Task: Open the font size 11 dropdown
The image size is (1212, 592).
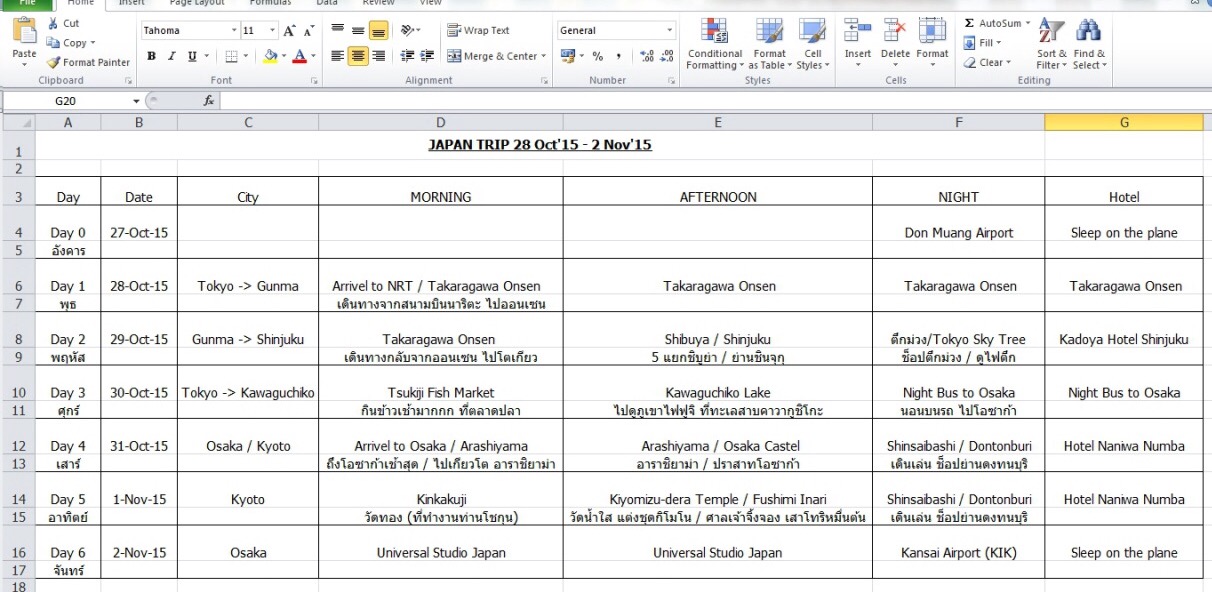Action: [x=274, y=31]
